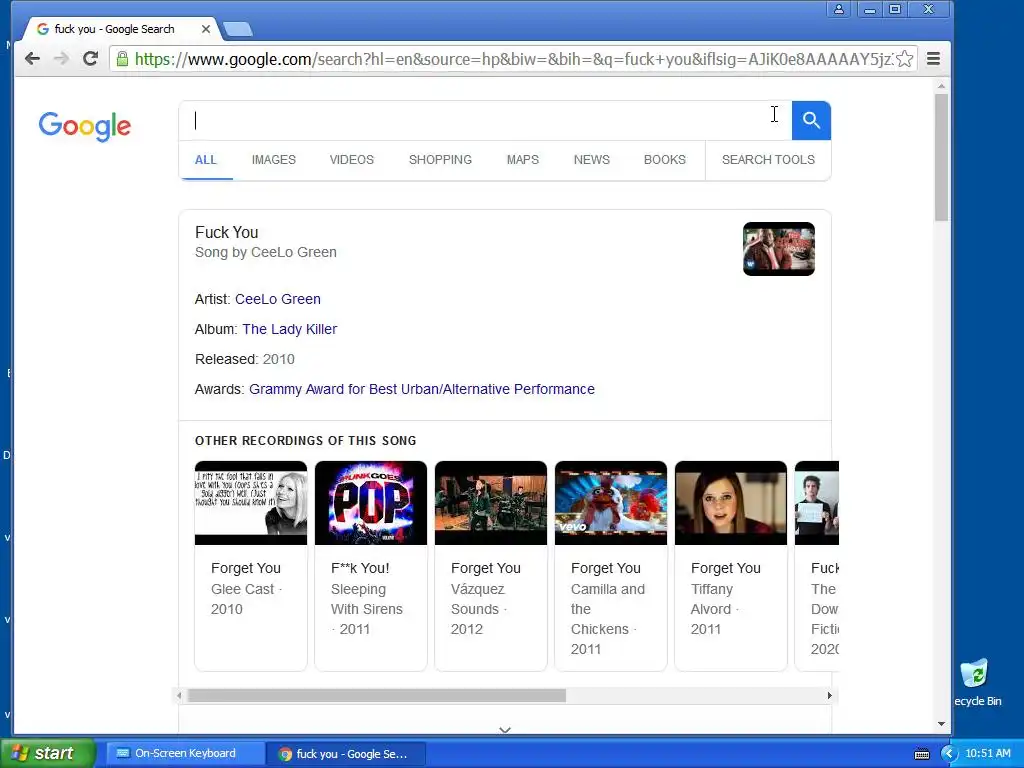Click the blue magnifier search button

(x=811, y=120)
